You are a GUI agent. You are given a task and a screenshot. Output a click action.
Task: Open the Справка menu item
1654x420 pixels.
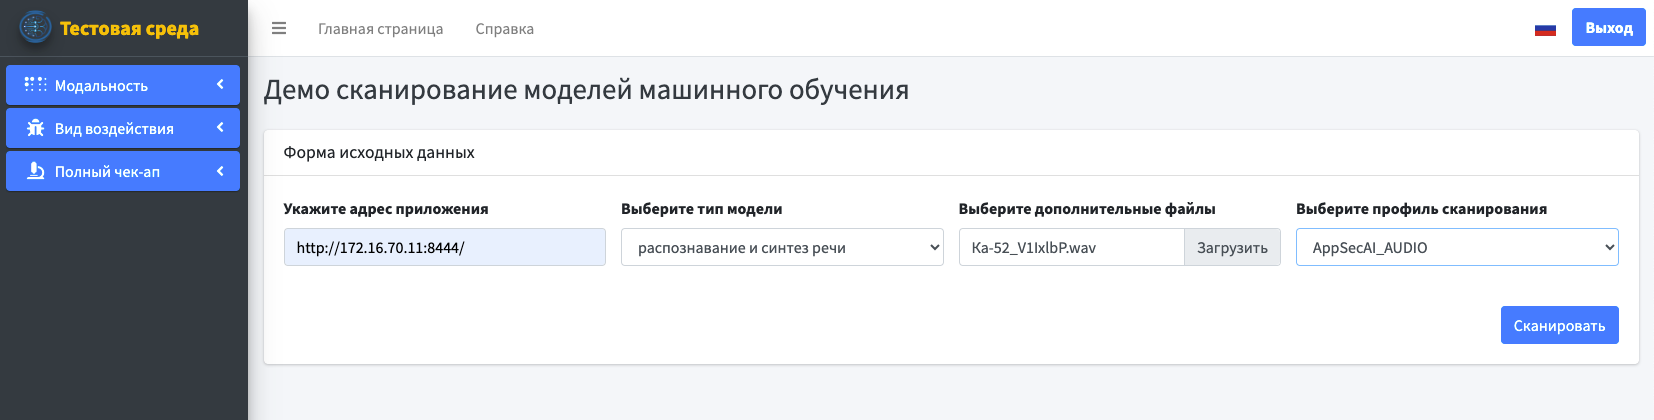tap(504, 29)
